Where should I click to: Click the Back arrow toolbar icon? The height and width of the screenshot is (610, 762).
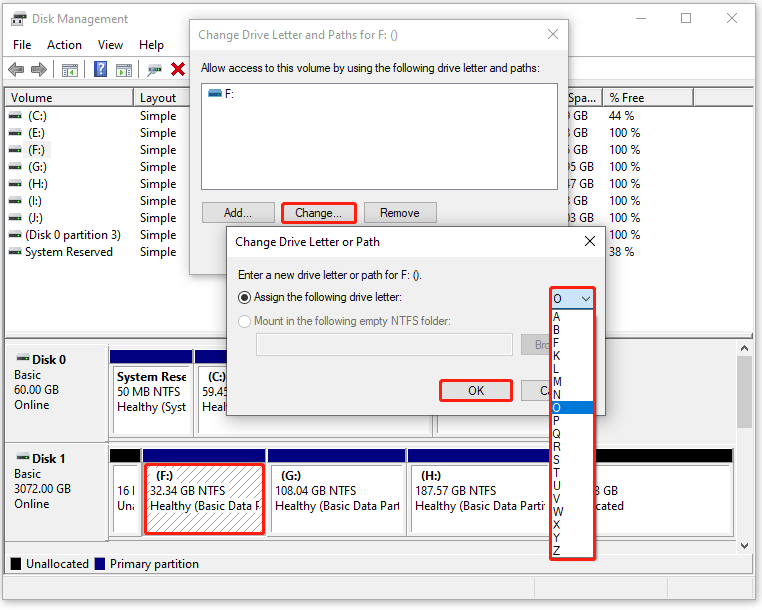click(16, 70)
